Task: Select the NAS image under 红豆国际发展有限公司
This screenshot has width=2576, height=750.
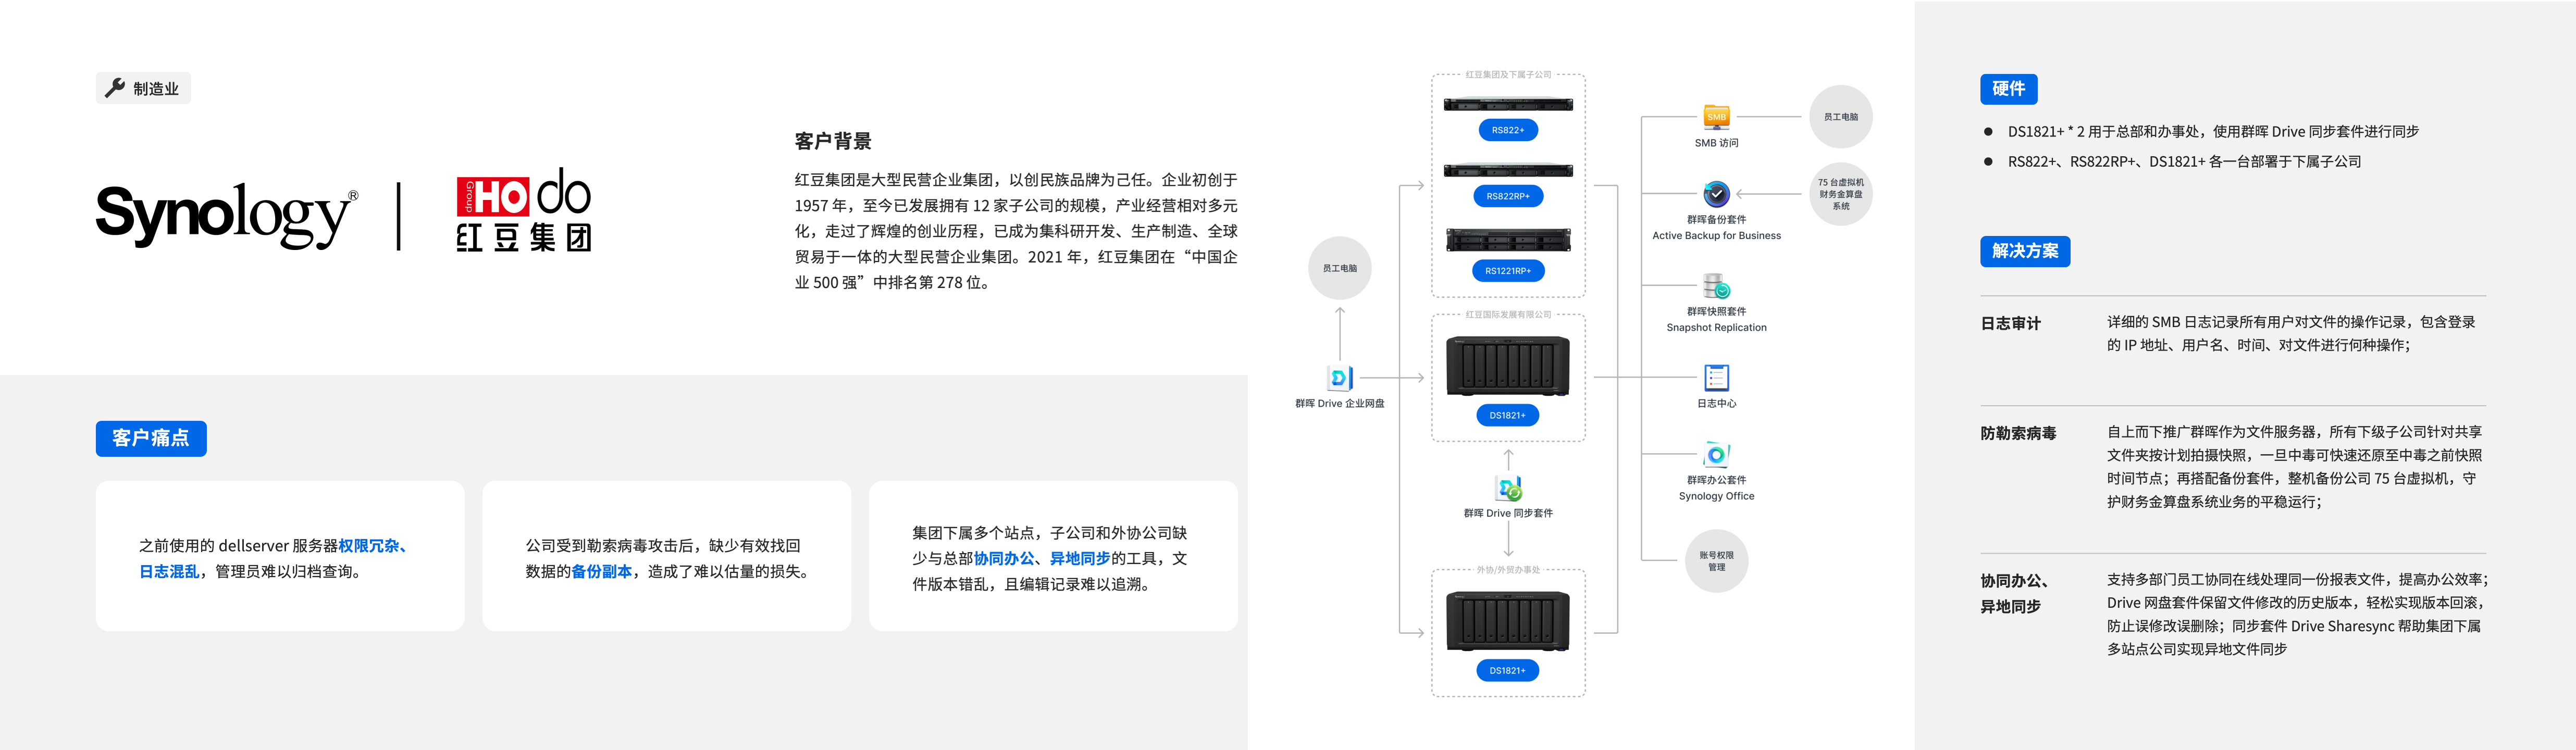Action: point(1508,365)
